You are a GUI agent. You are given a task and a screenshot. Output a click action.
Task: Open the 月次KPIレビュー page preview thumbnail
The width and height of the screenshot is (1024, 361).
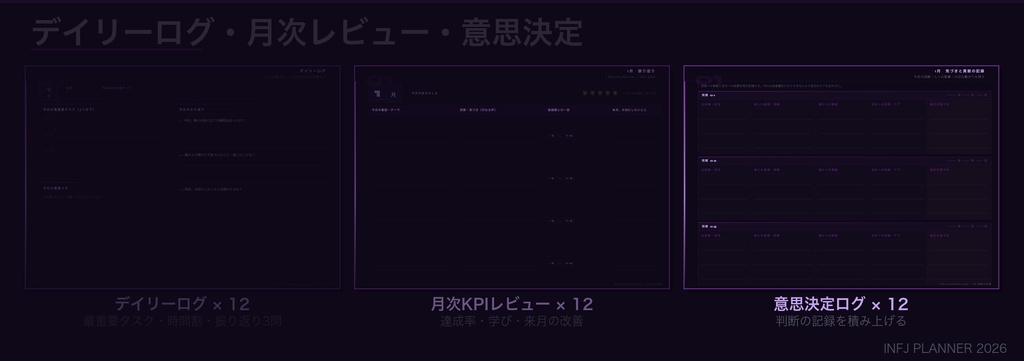[512, 177]
